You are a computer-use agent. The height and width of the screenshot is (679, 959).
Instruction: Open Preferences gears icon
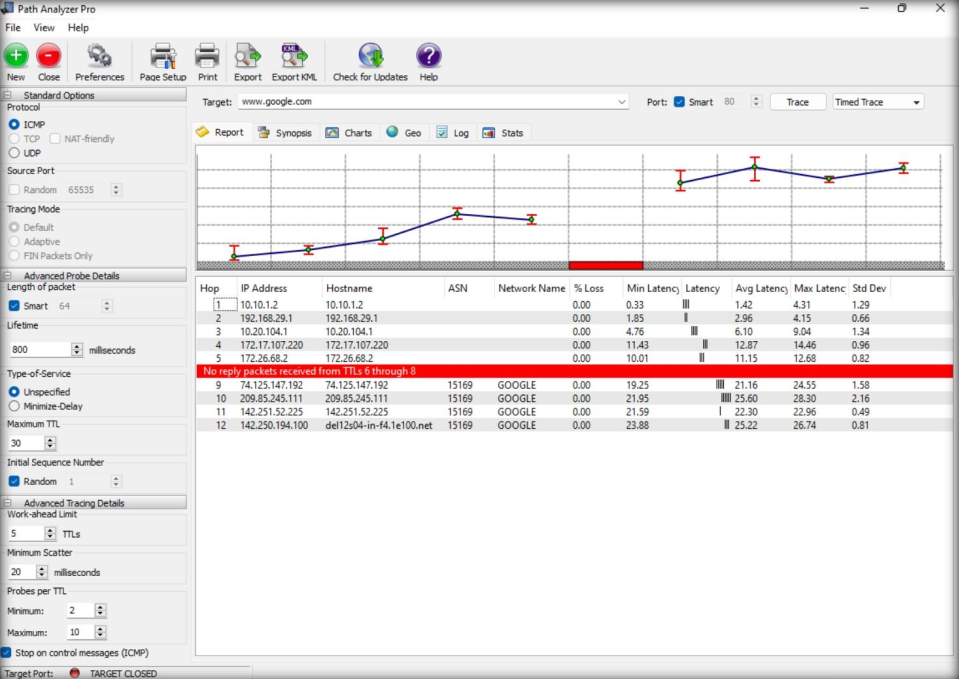coord(99,56)
